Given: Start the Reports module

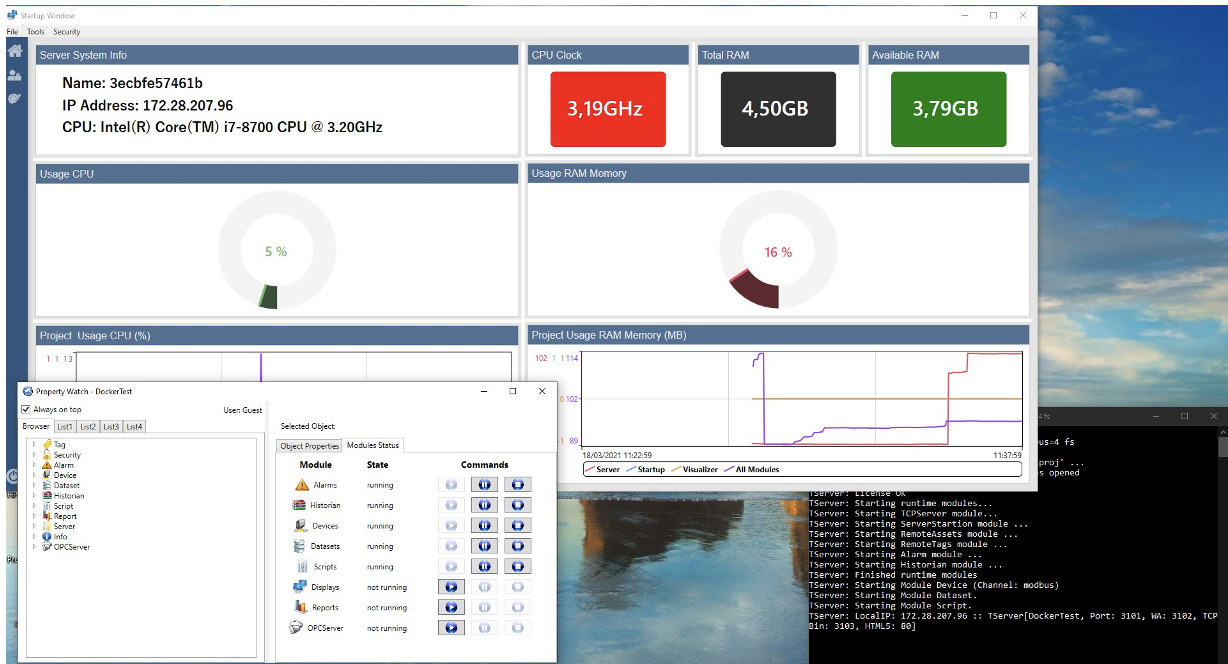Looking at the screenshot, I should coord(451,607).
